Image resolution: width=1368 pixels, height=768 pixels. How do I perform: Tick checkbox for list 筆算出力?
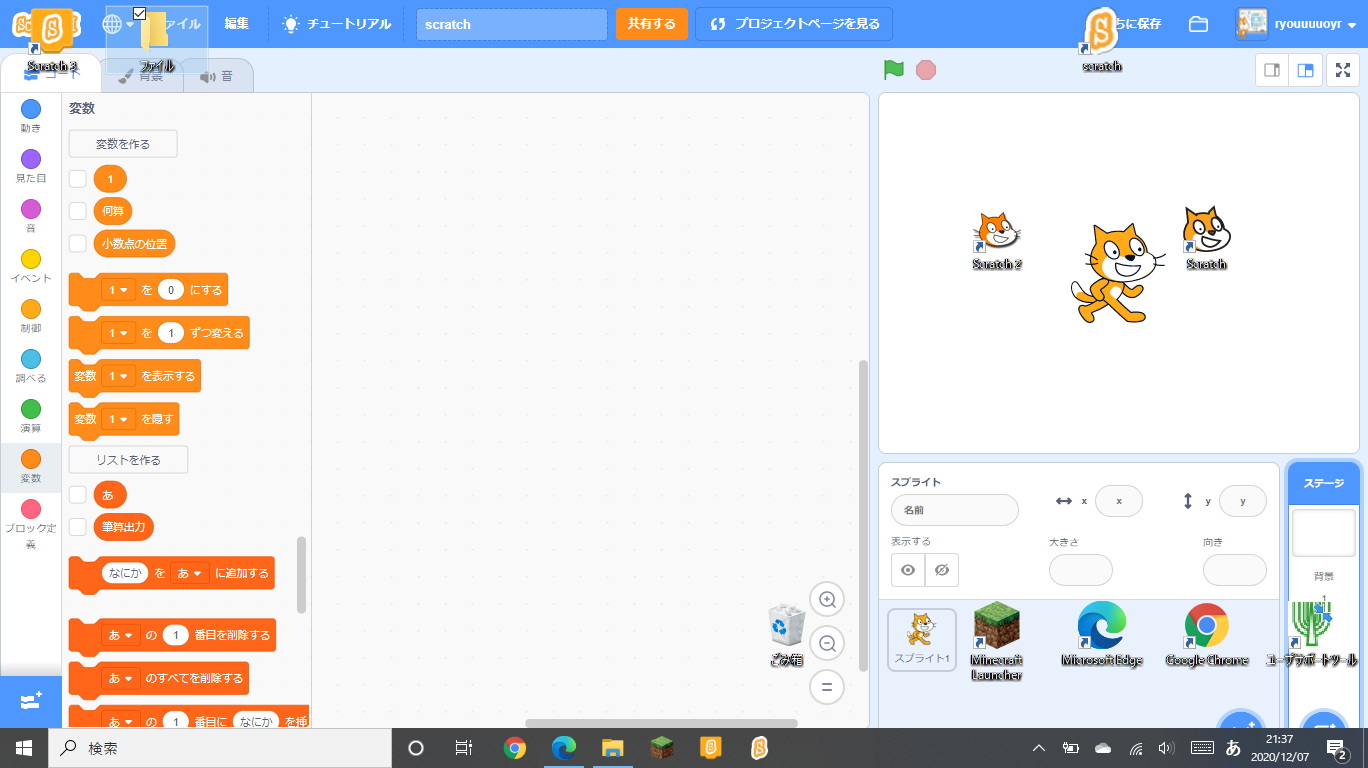[x=78, y=527]
